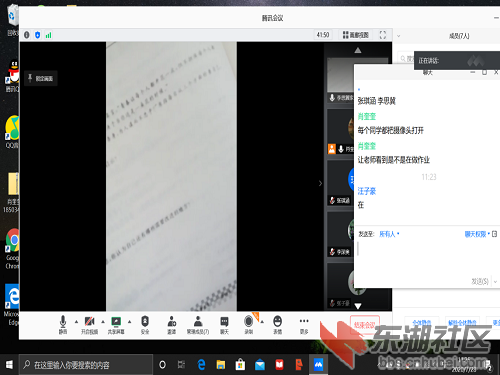
Task: Click into the chat message input box
Action: pos(427,257)
